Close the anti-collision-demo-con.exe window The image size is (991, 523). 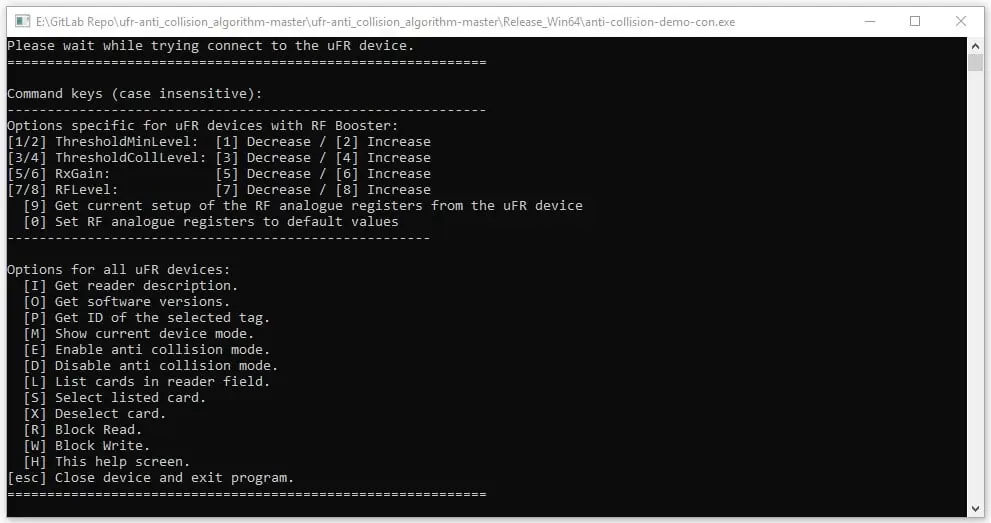tap(961, 21)
